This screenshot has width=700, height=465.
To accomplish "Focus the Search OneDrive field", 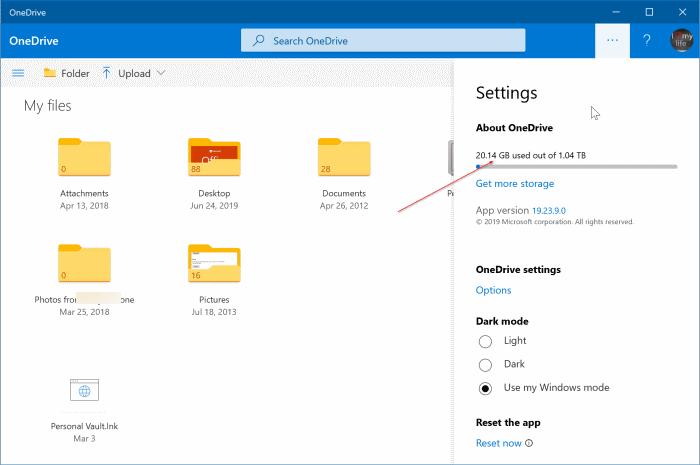I will click(383, 41).
